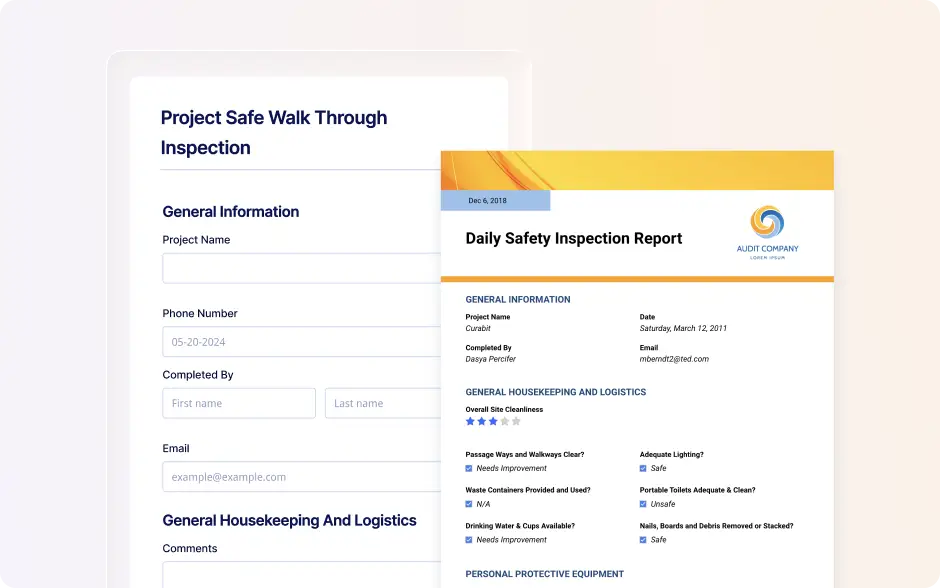
Task: Click the Comments text box
Action: (x=302, y=575)
